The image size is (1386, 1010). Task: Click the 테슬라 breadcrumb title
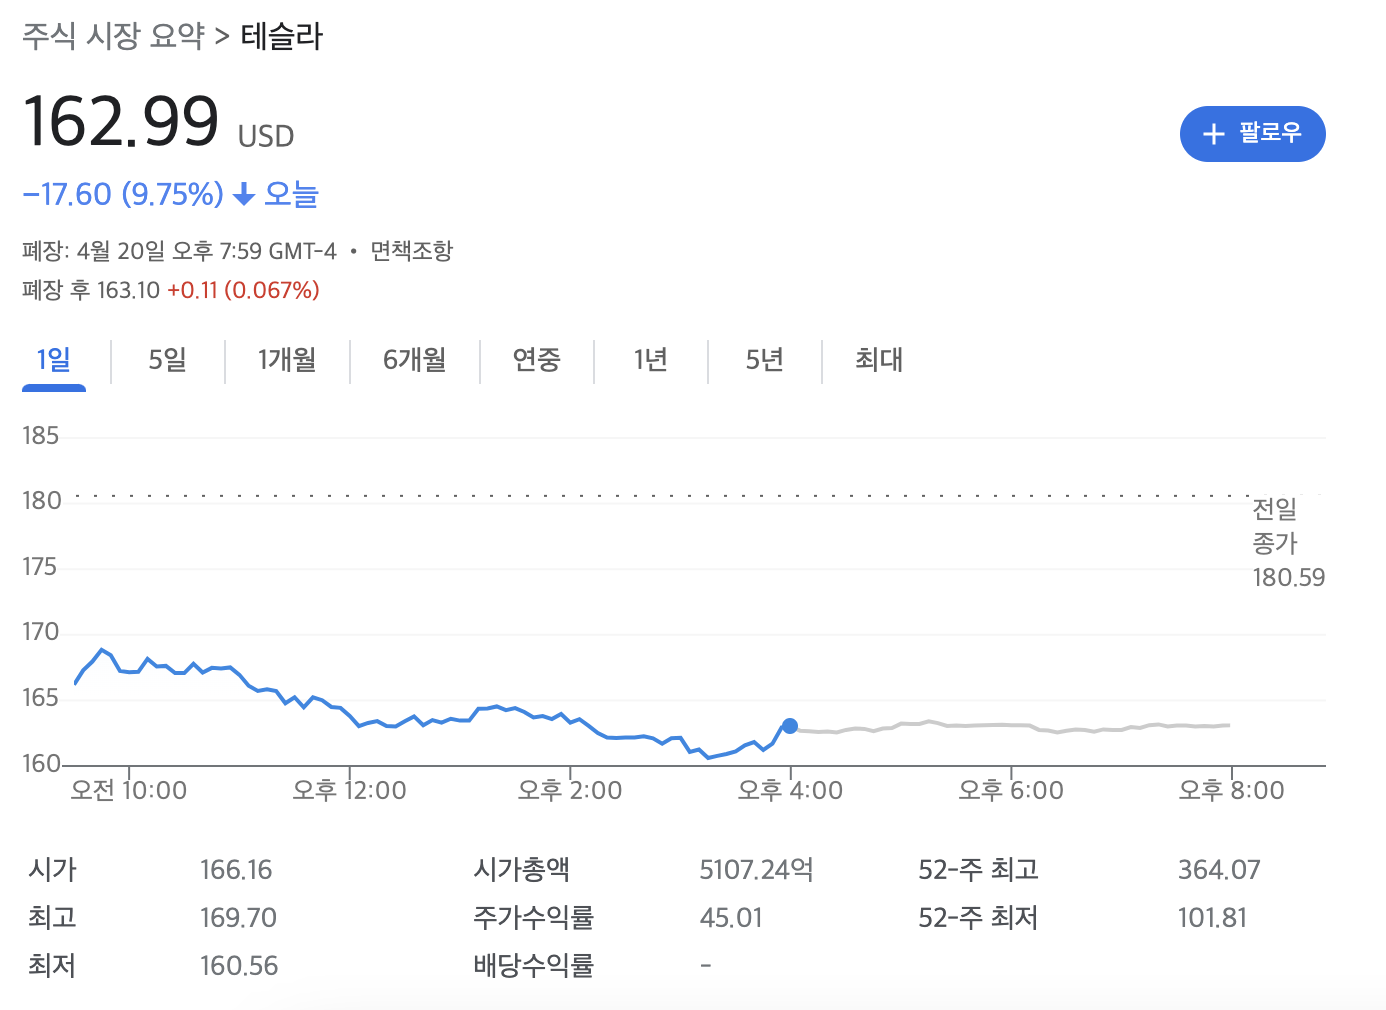click(282, 37)
